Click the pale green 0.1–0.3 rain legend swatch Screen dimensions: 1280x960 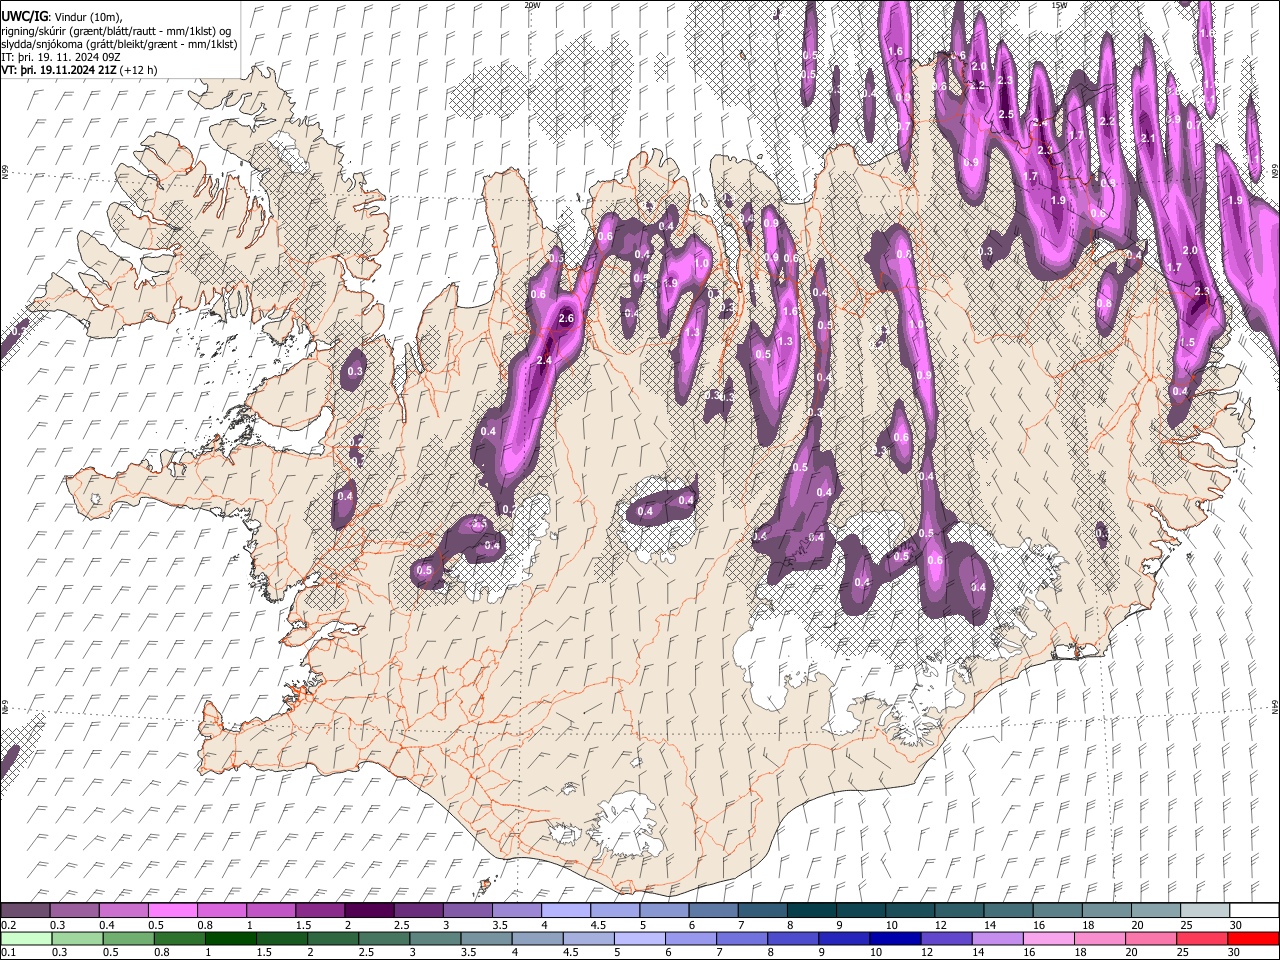[27, 939]
